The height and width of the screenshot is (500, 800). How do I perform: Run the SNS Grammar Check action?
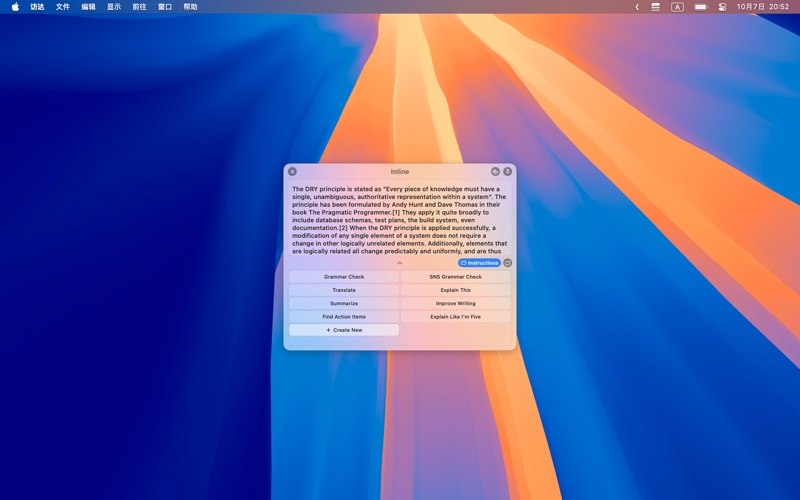[455, 277]
